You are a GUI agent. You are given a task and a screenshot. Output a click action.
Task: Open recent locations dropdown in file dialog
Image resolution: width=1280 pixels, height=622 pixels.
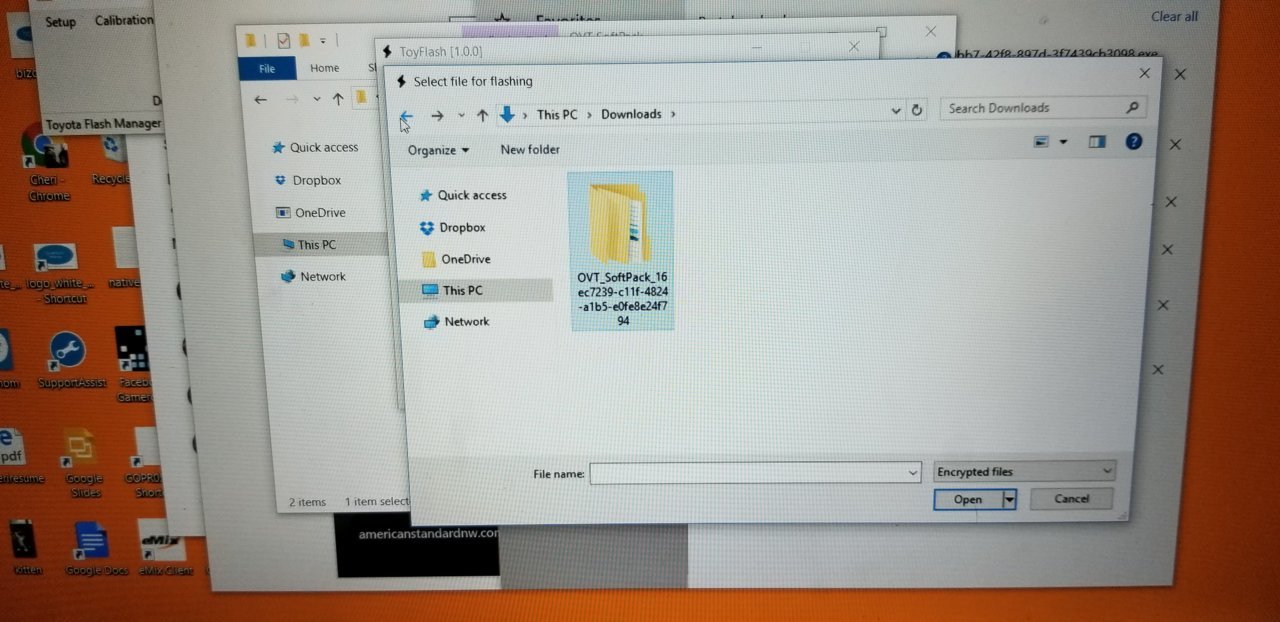(461, 116)
